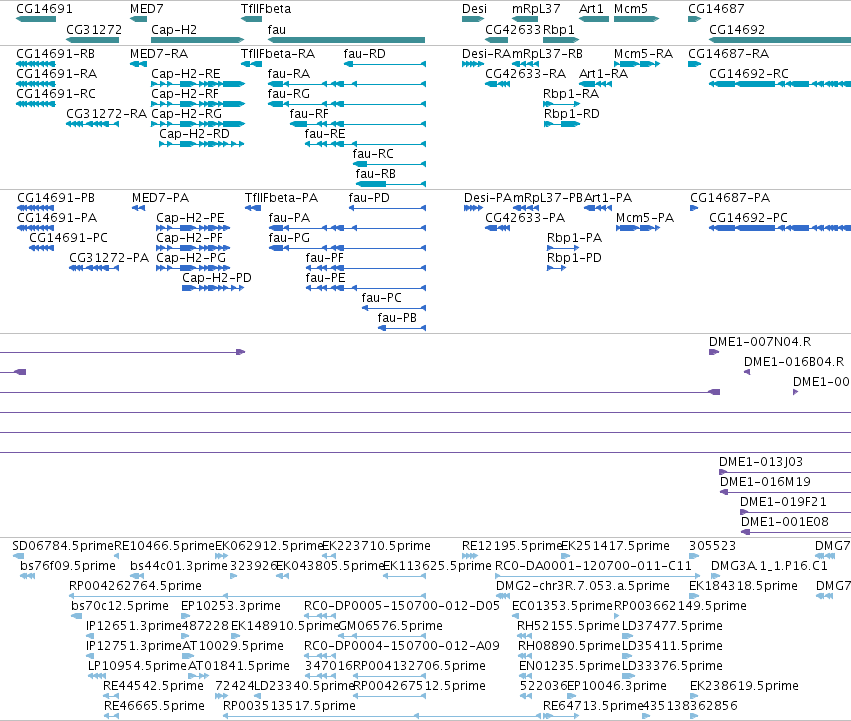
Task: Select protein label CG14687-PA
Action: tap(730, 198)
